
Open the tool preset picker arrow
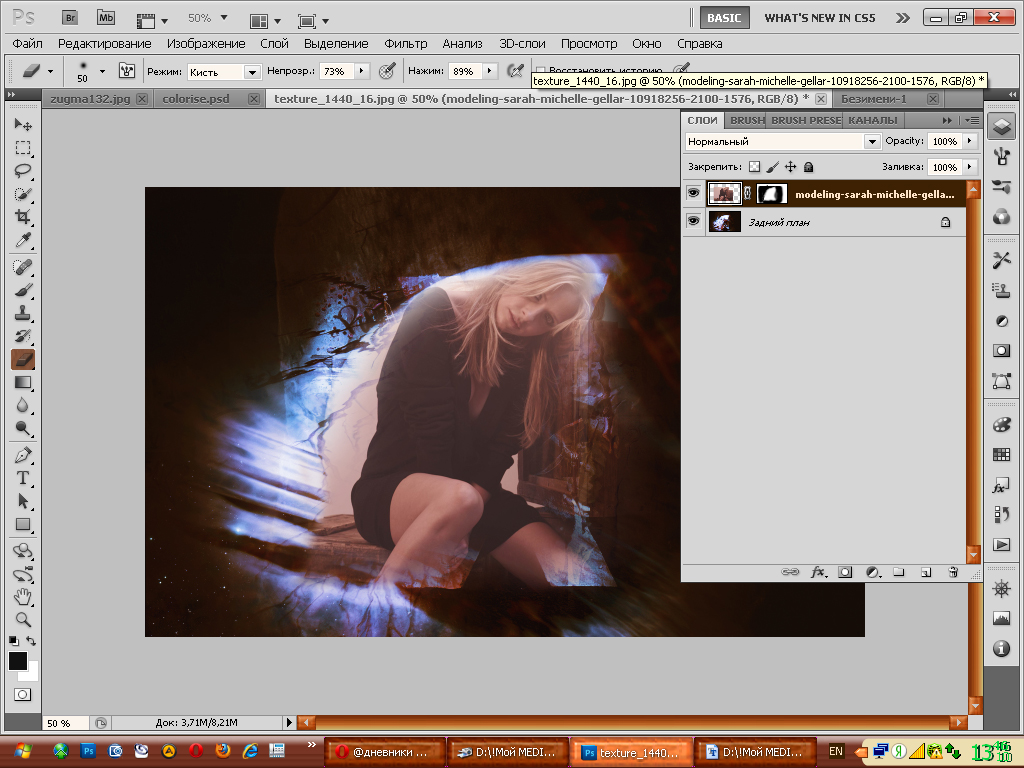50,71
